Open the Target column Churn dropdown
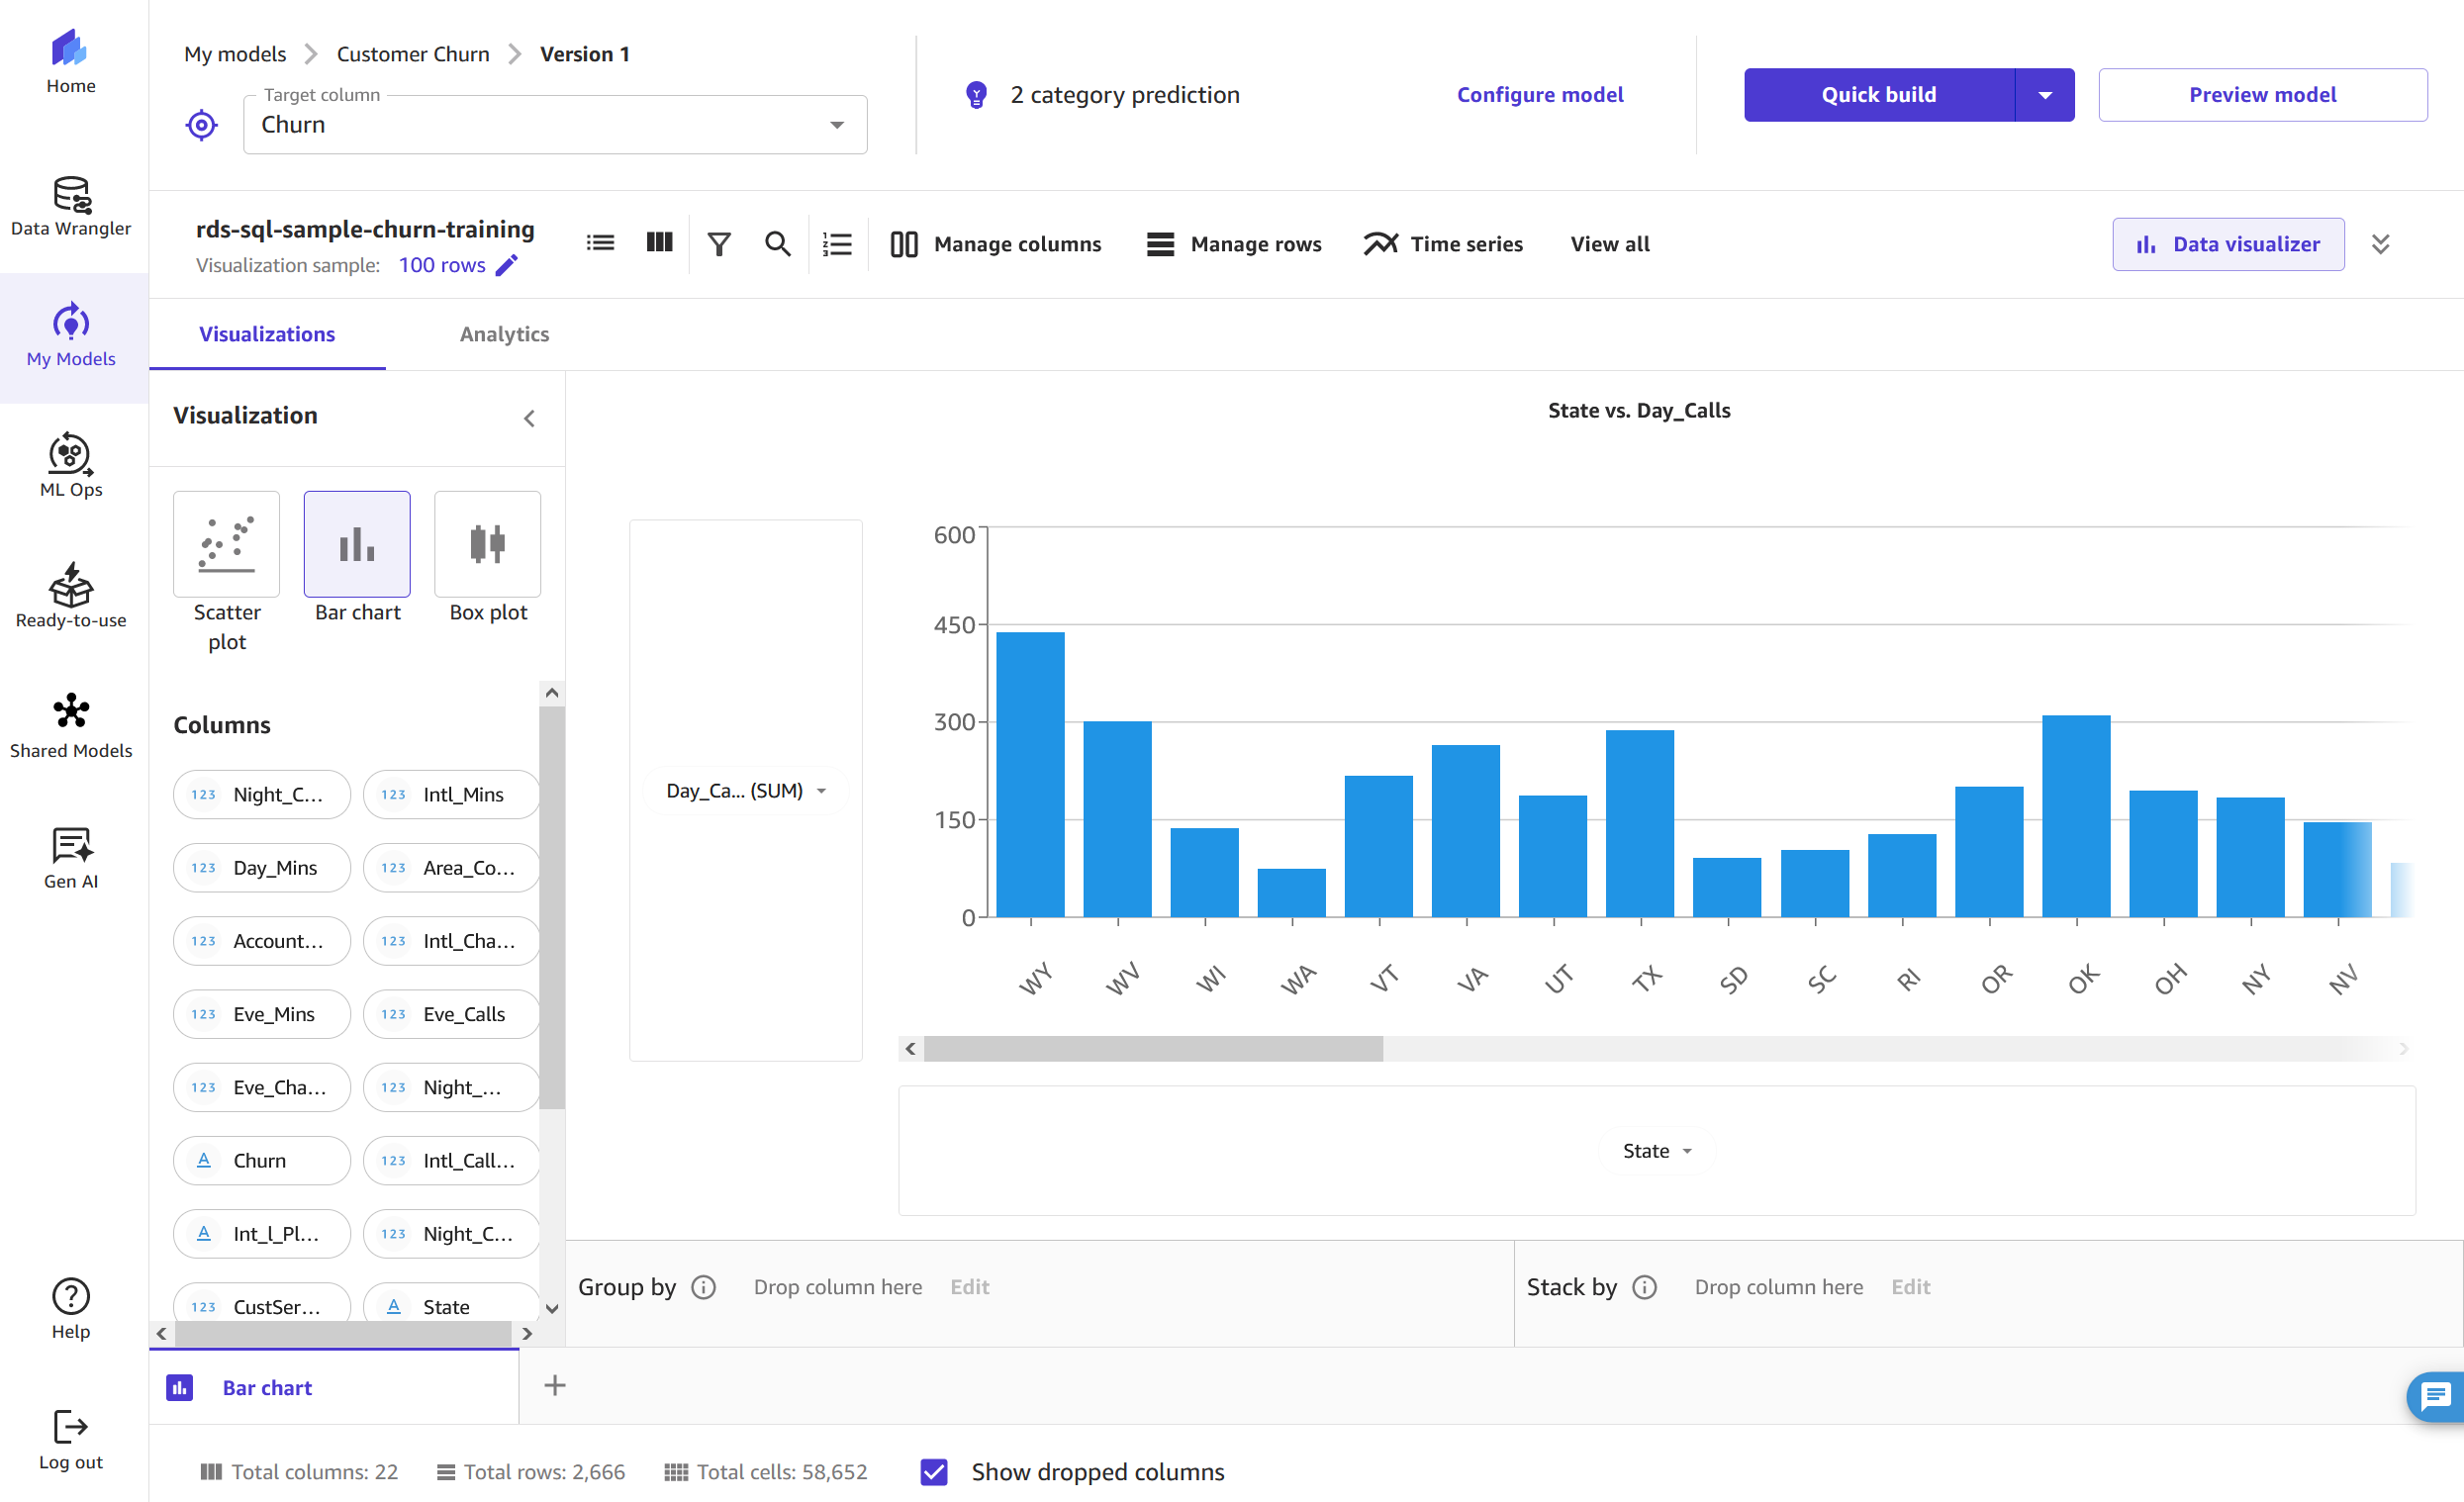 pyautogui.click(x=555, y=125)
